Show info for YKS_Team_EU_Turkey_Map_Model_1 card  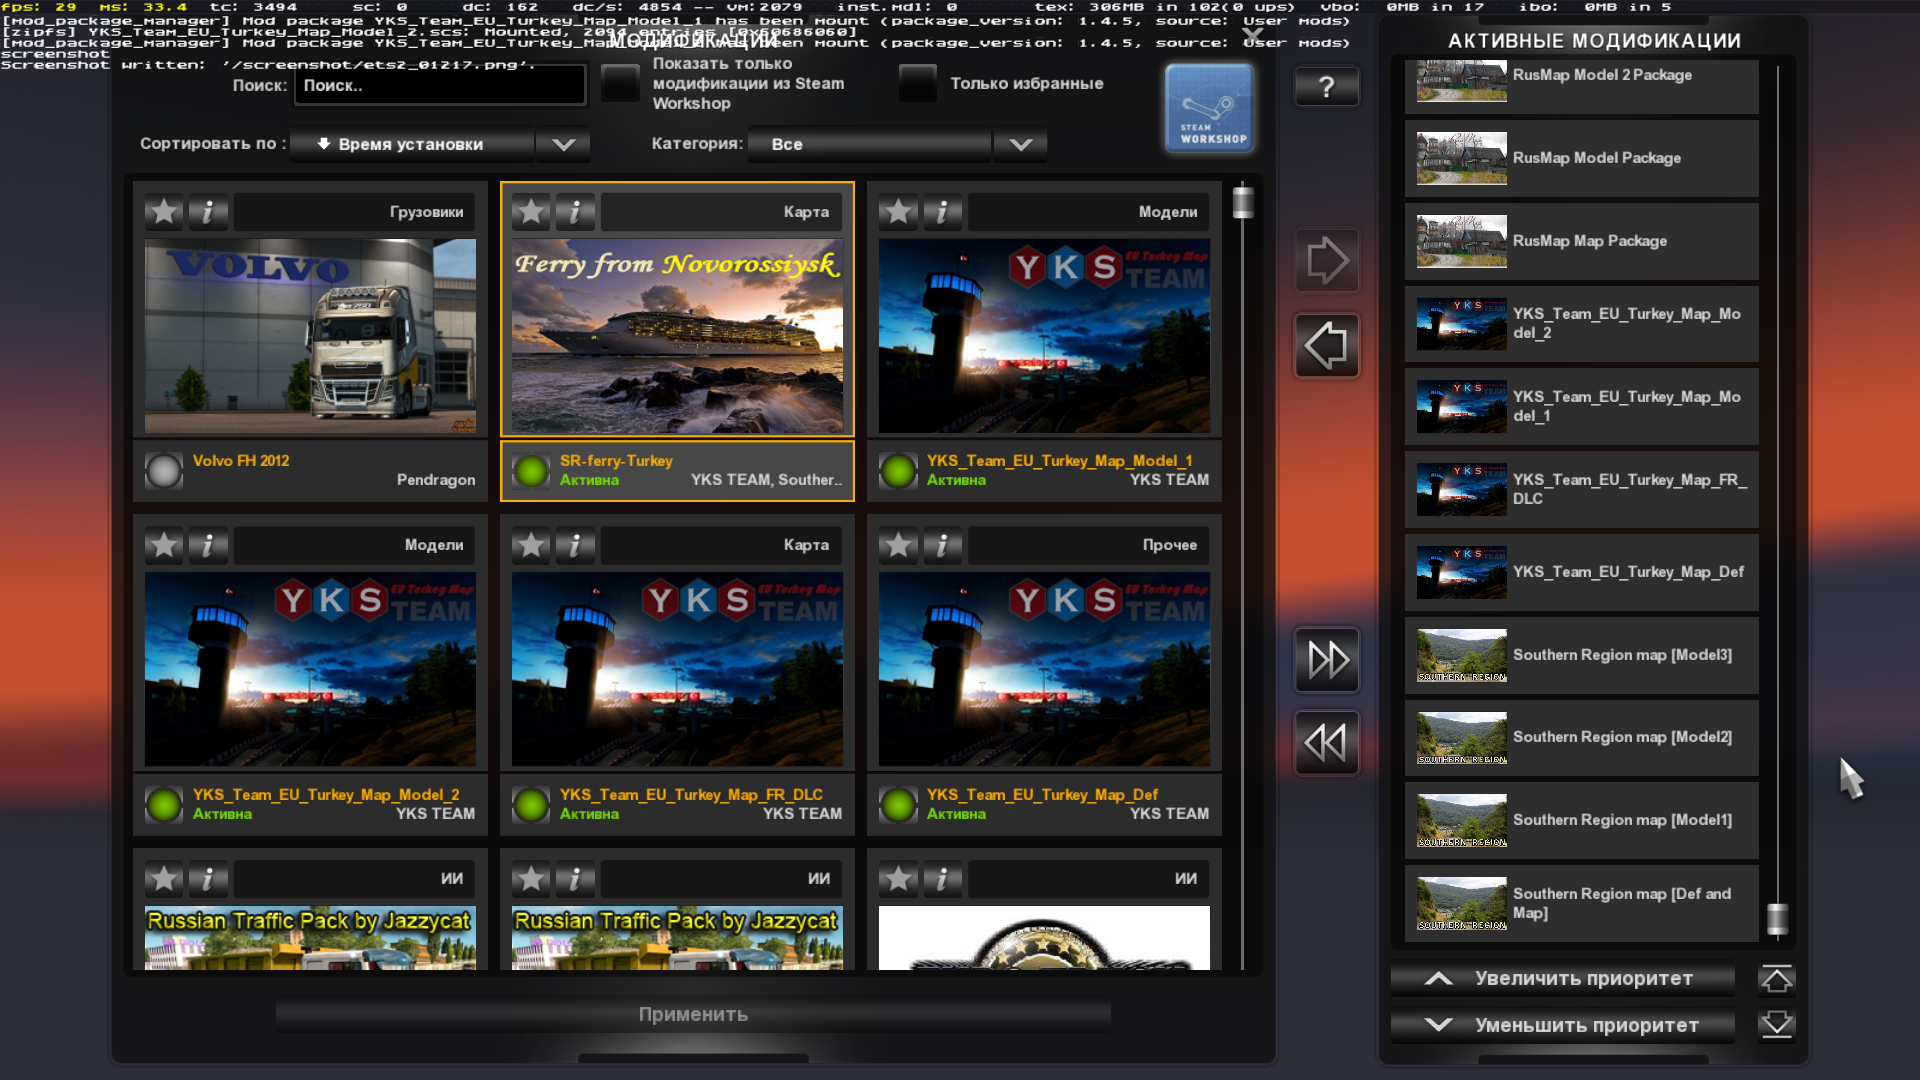942,212
